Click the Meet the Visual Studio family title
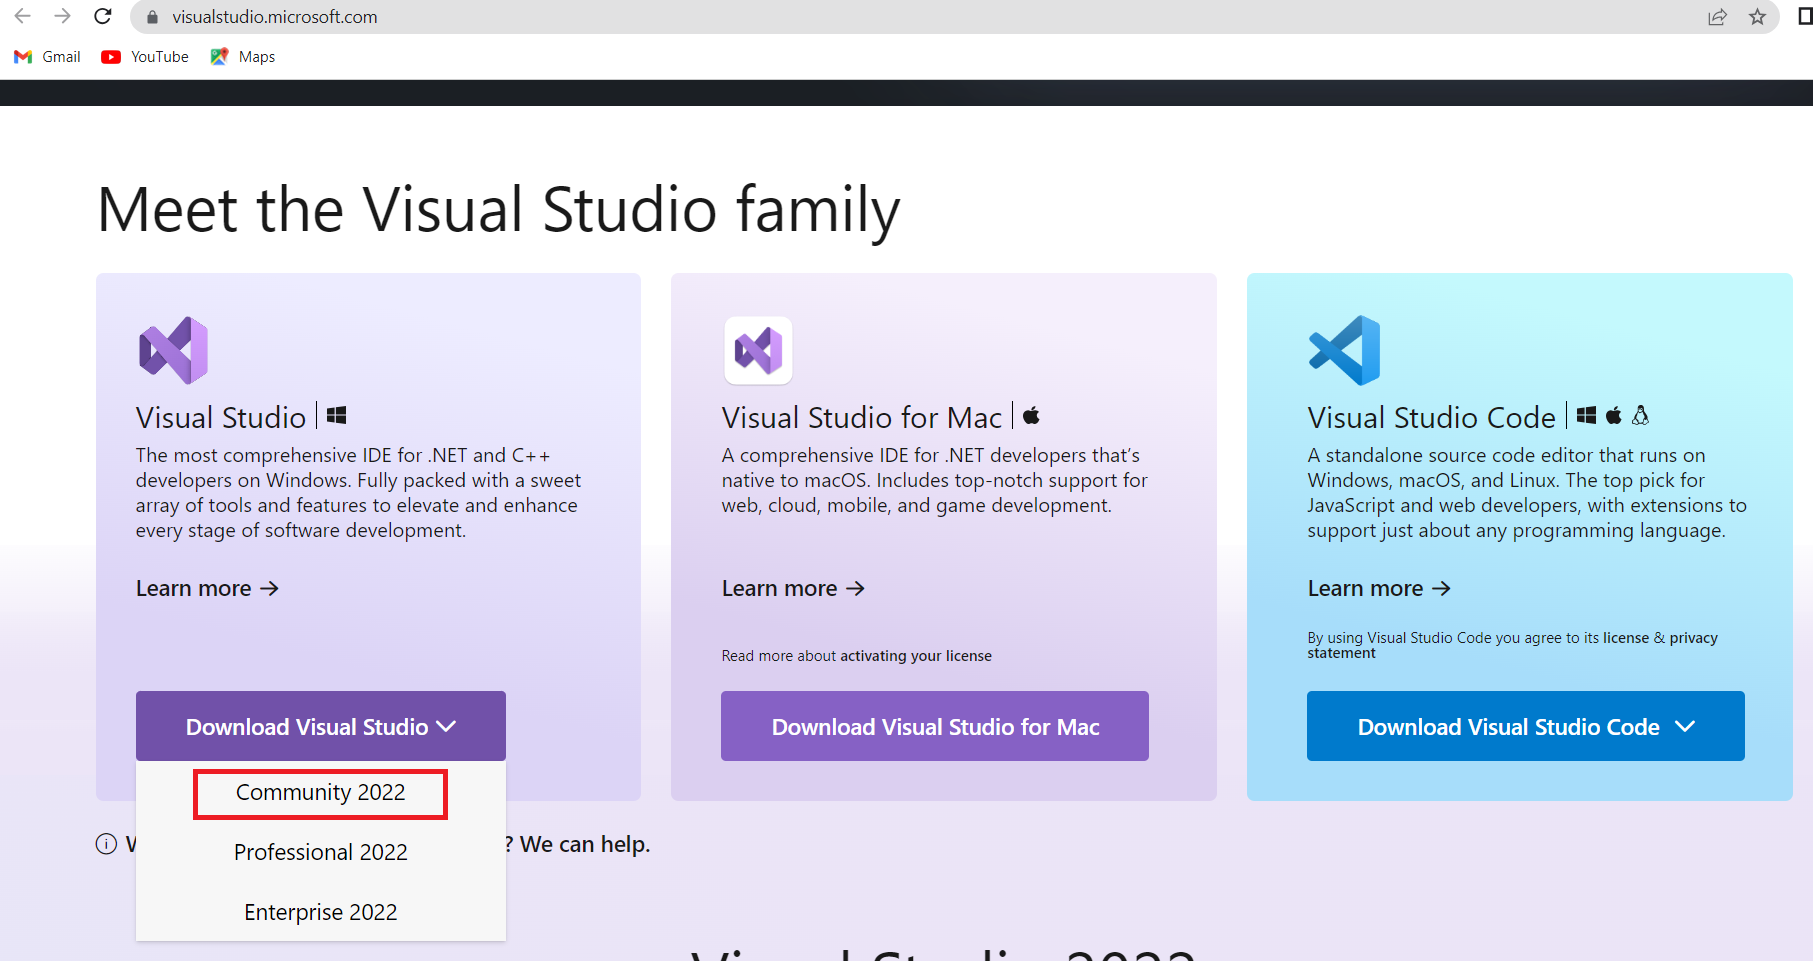 click(498, 211)
